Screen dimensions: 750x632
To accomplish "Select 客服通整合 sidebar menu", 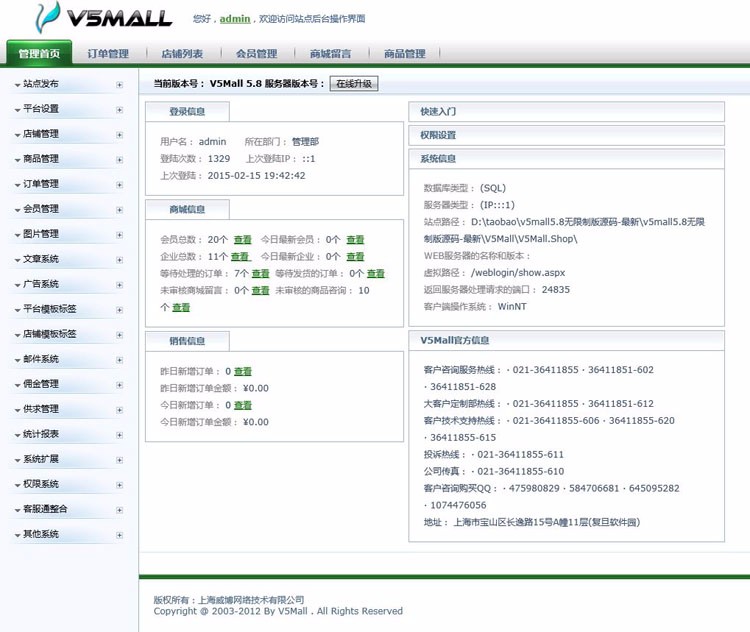I will tap(45, 509).
